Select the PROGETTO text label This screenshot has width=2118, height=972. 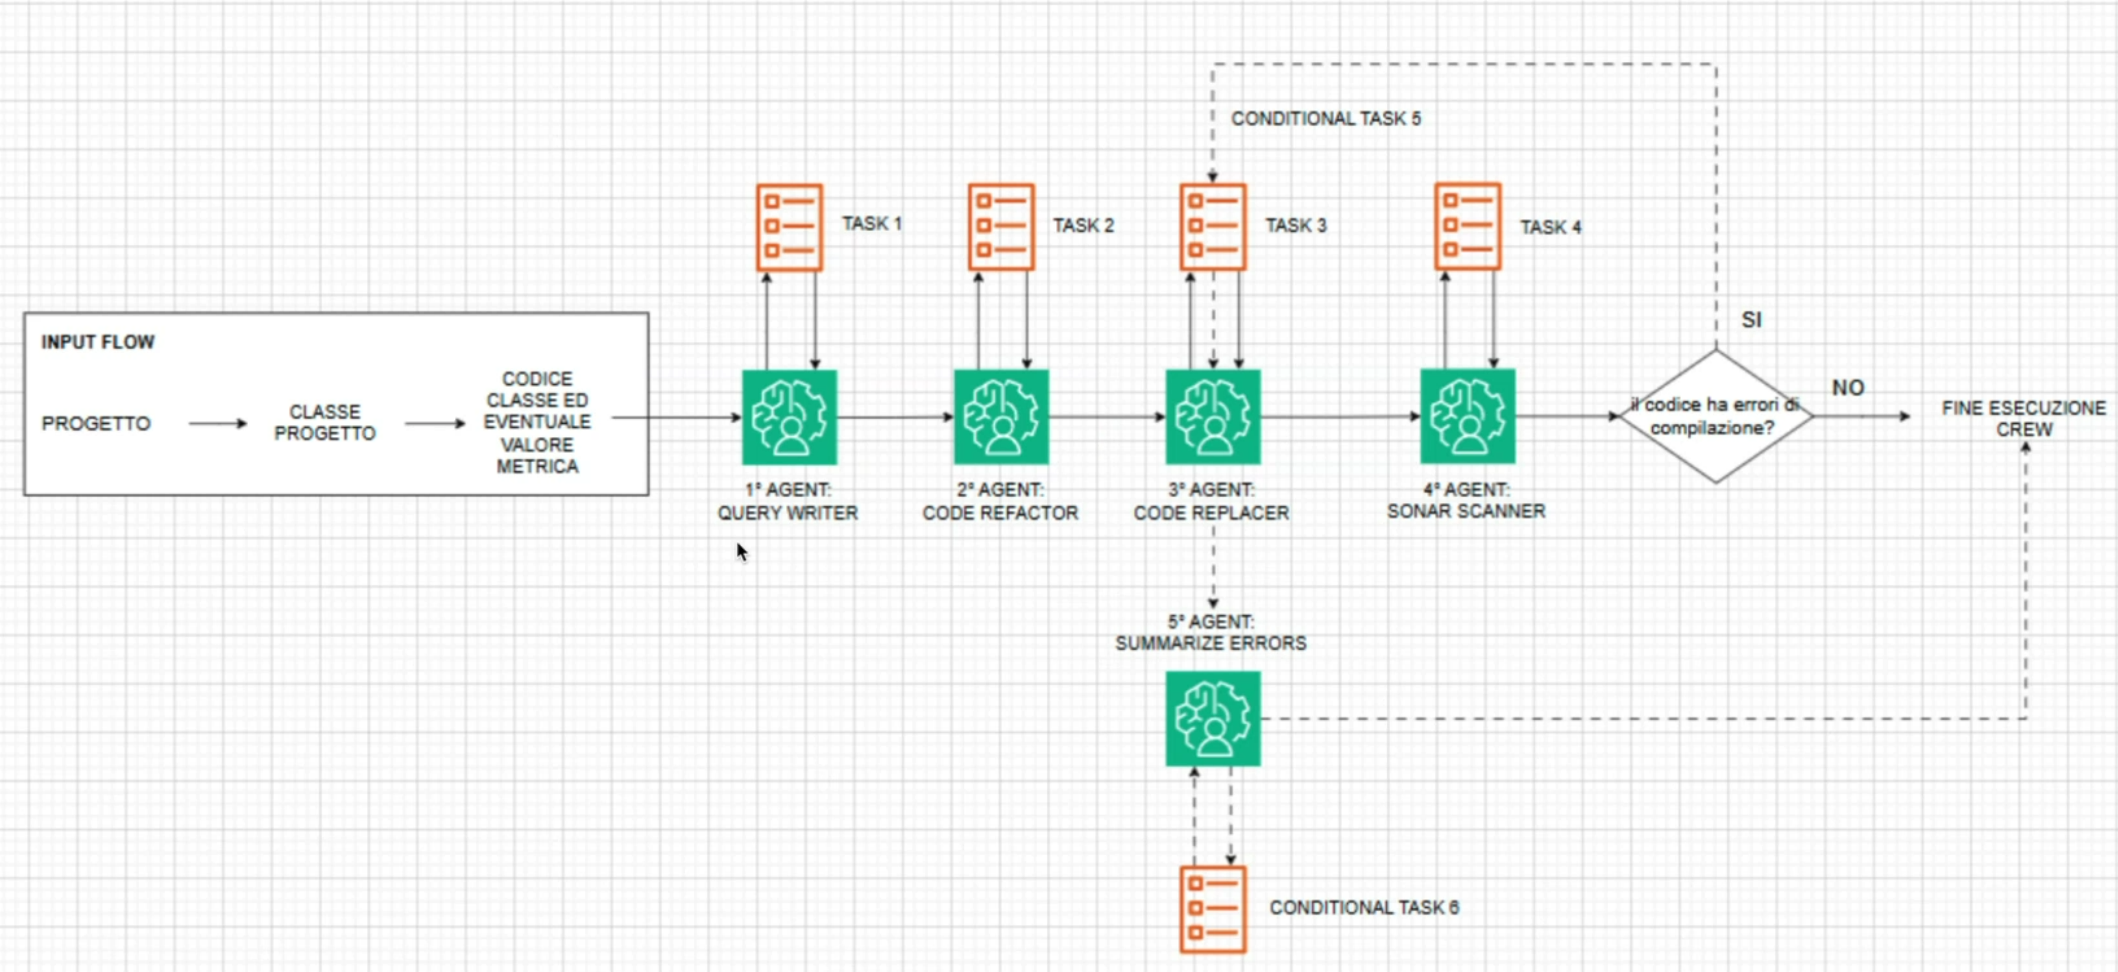click(96, 423)
